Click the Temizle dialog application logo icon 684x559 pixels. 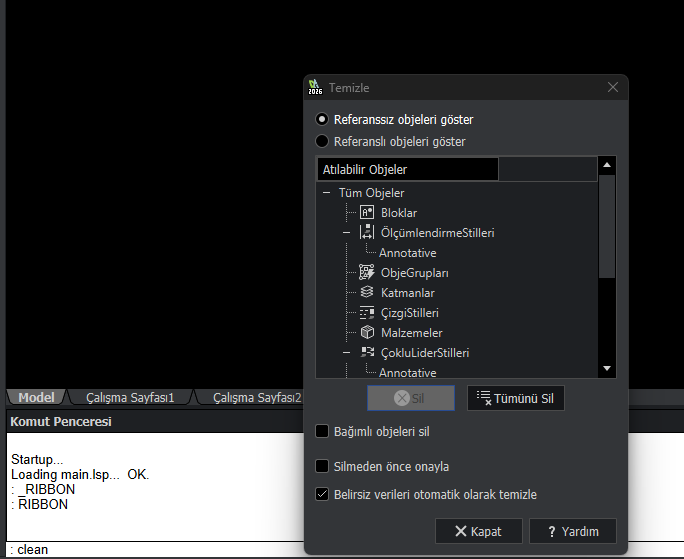[315, 87]
